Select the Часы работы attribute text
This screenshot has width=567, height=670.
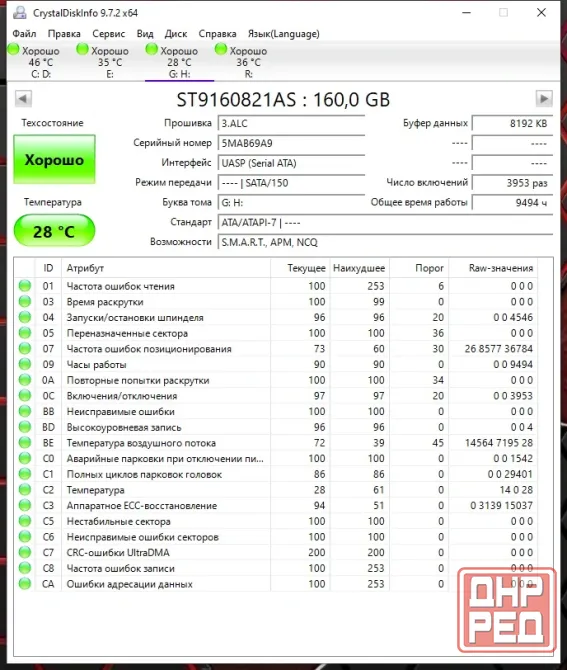click(96, 364)
